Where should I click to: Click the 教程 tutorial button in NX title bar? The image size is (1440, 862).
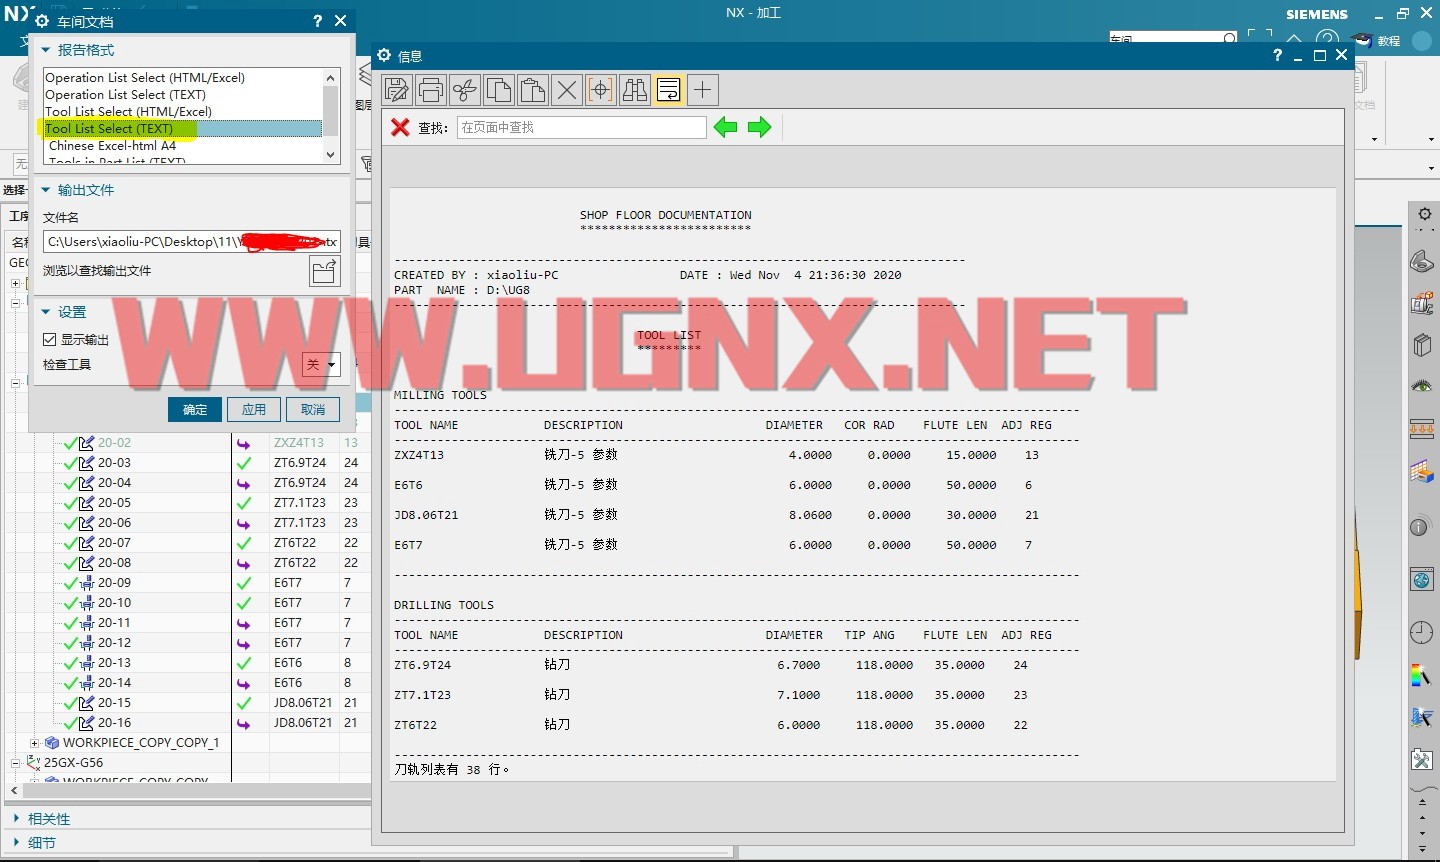tap(1377, 41)
